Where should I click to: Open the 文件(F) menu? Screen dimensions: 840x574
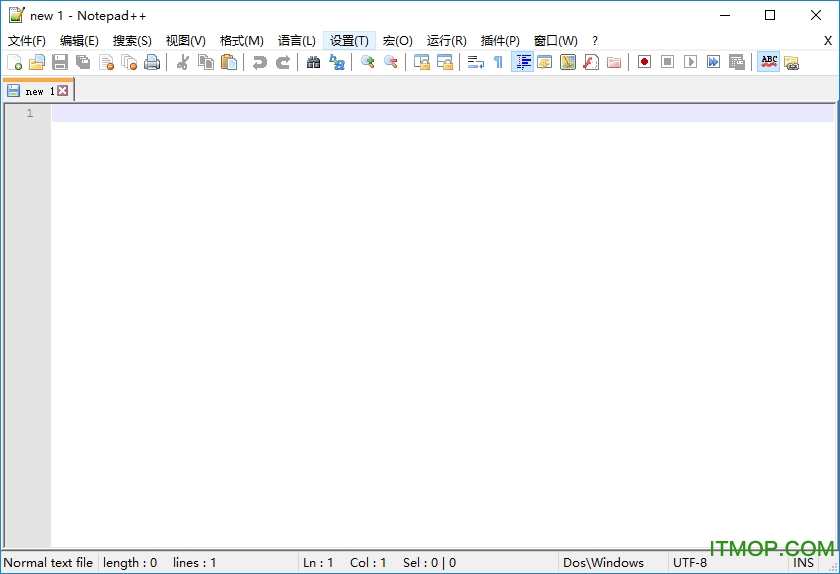tap(26, 41)
